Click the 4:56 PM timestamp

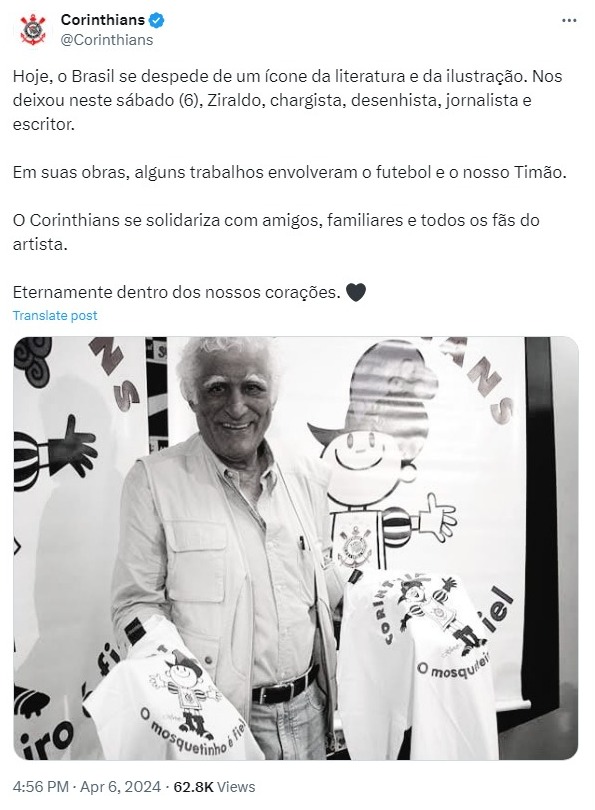coord(41,787)
